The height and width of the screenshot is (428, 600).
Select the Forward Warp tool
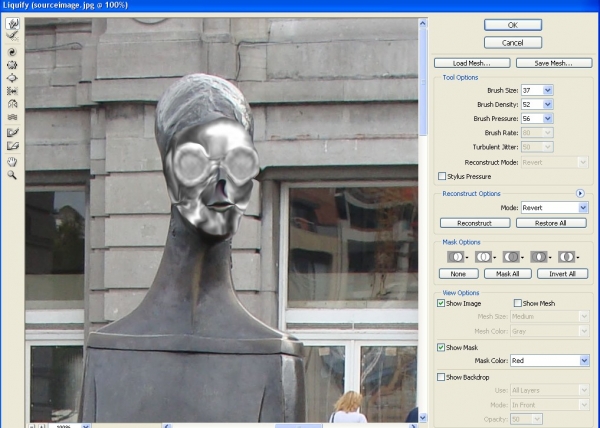coord(12,24)
